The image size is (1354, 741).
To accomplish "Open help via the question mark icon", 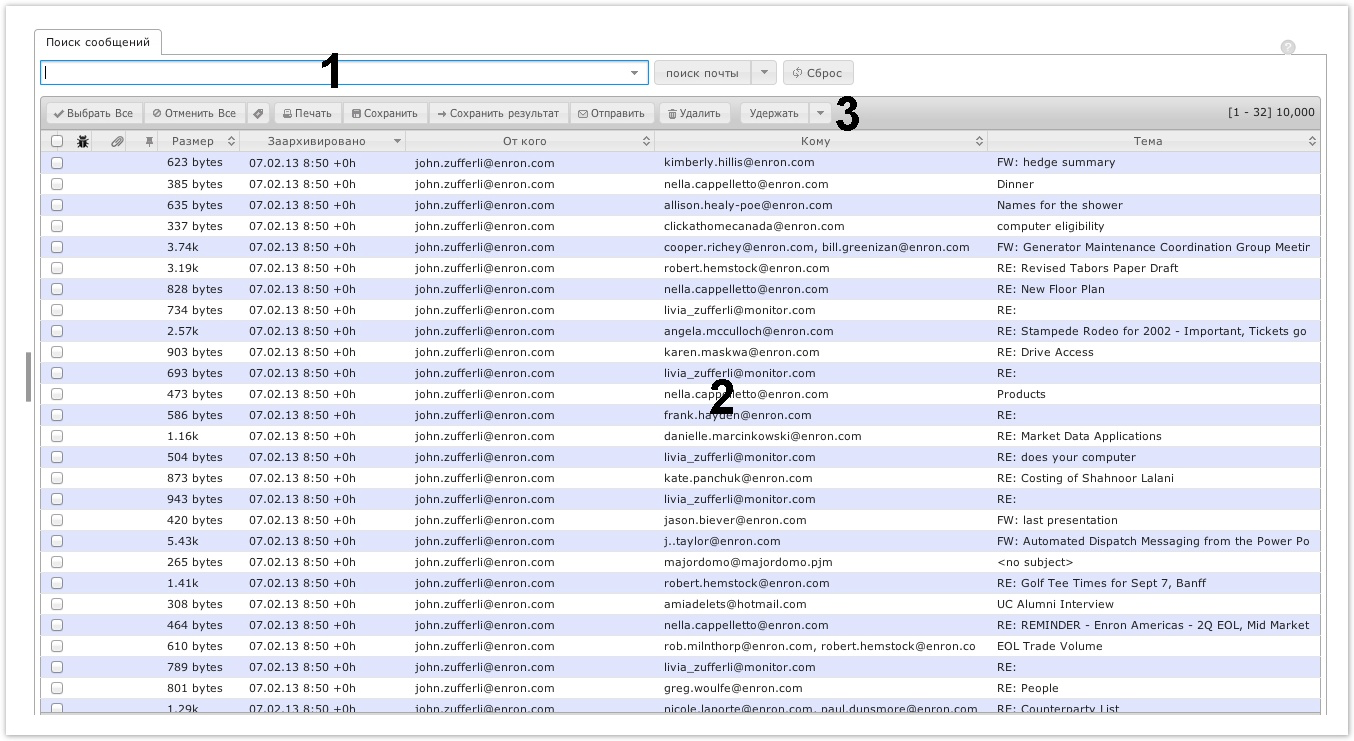I will (x=1287, y=47).
